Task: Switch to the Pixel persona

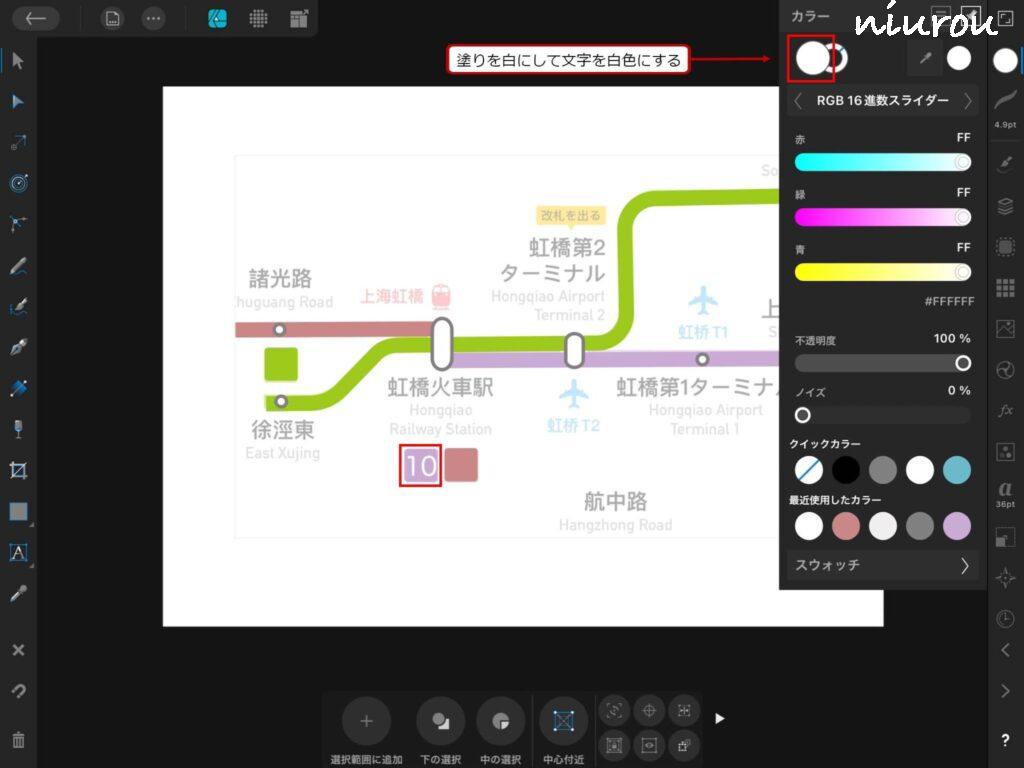Action: coord(258,19)
